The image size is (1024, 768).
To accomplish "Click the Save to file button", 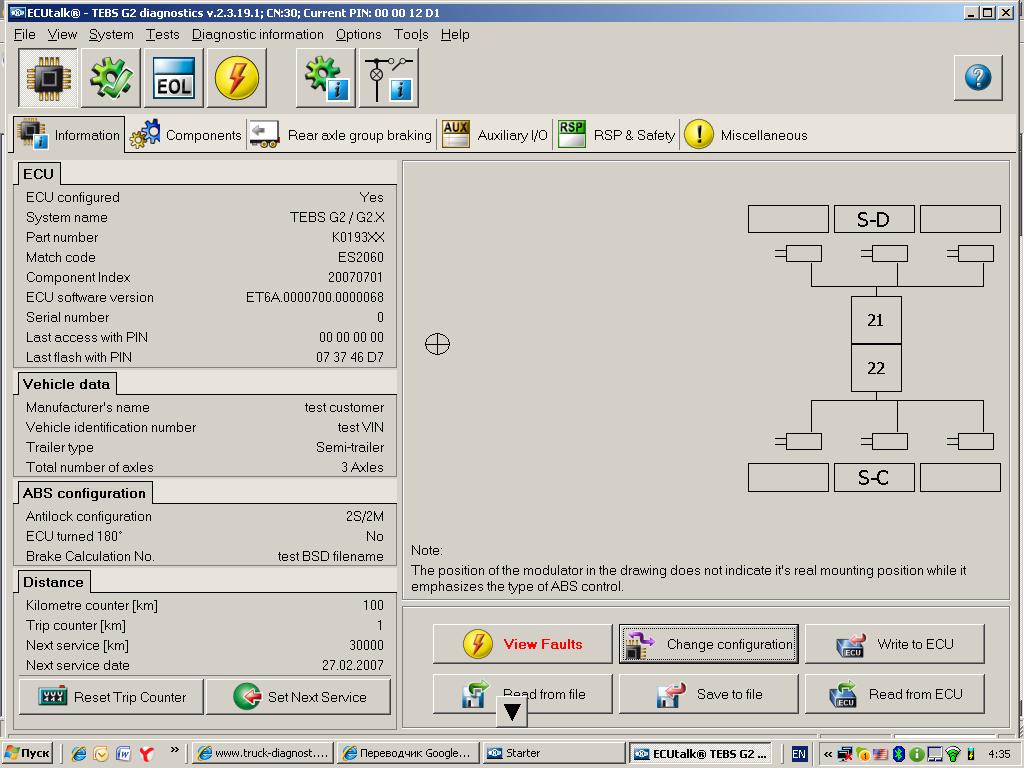I will [x=709, y=694].
